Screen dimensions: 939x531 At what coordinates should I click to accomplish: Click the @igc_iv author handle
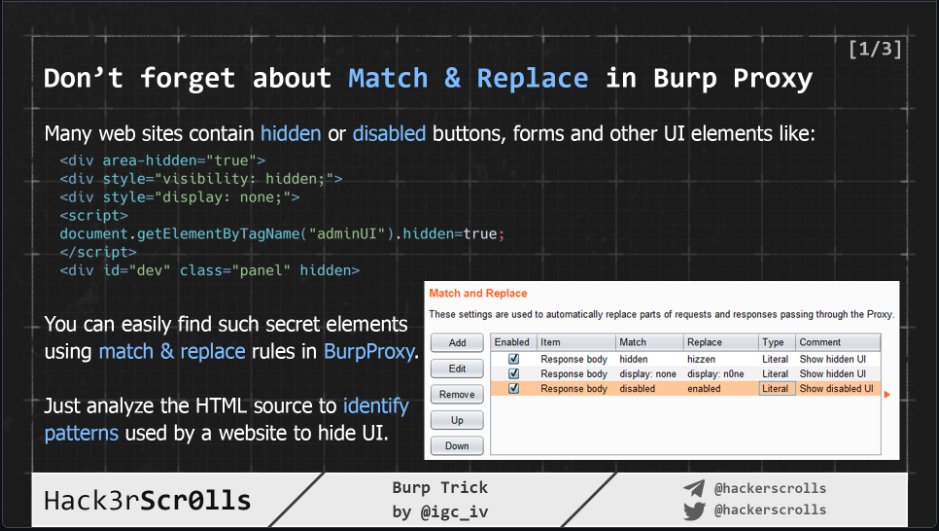click(x=454, y=512)
